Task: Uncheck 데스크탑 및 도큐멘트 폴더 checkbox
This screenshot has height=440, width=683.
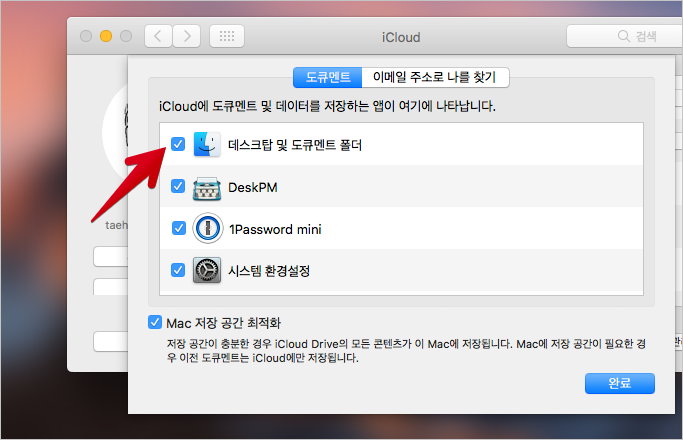Action: tap(178, 144)
